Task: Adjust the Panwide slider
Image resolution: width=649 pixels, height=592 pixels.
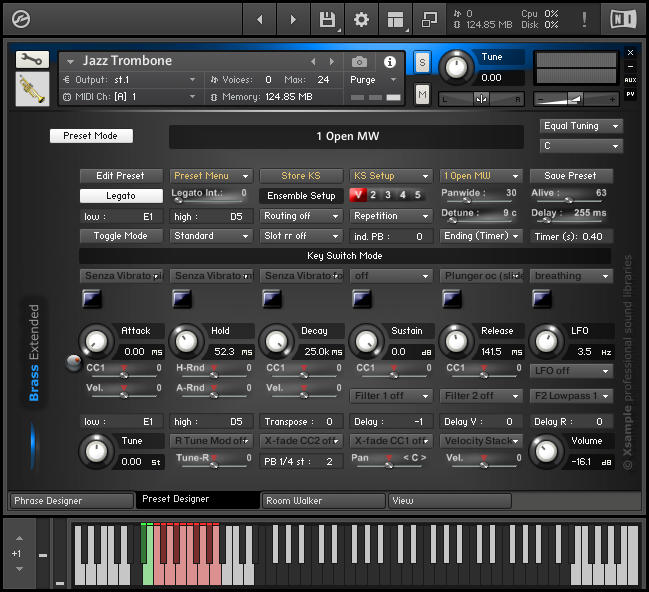Action: [x=478, y=200]
